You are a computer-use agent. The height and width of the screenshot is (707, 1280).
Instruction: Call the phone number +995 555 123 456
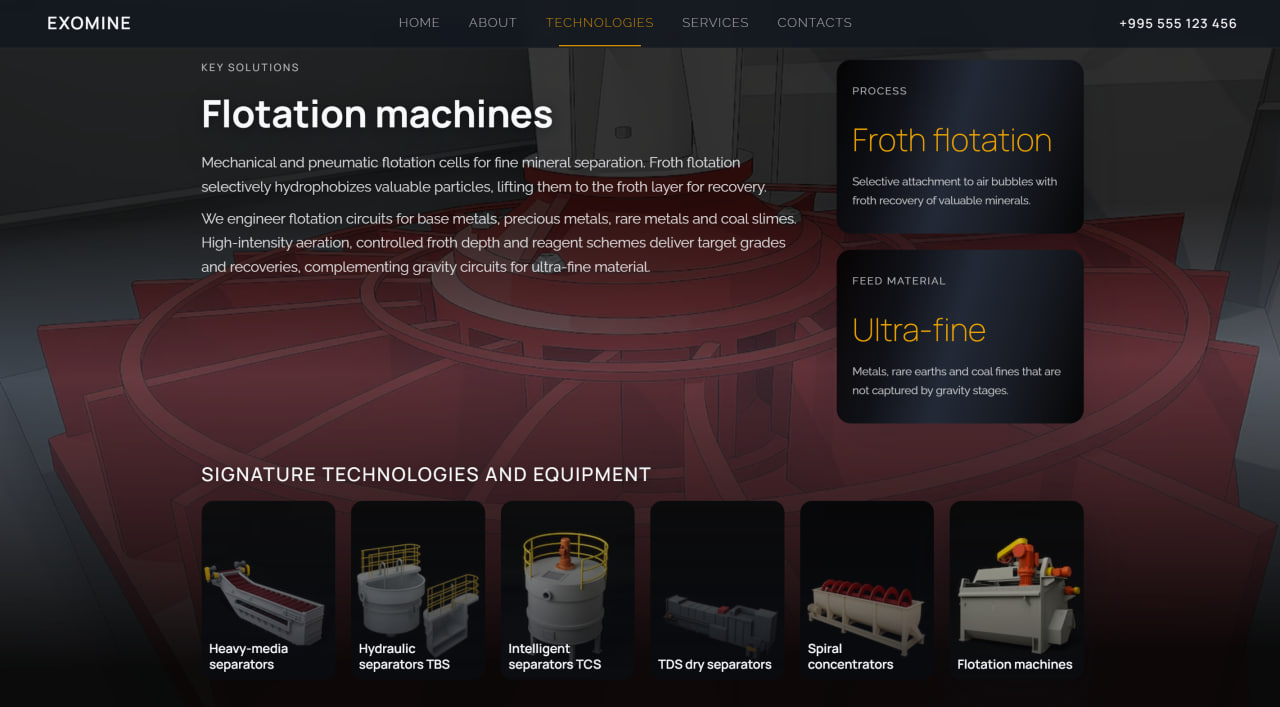[x=1178, y=23]
